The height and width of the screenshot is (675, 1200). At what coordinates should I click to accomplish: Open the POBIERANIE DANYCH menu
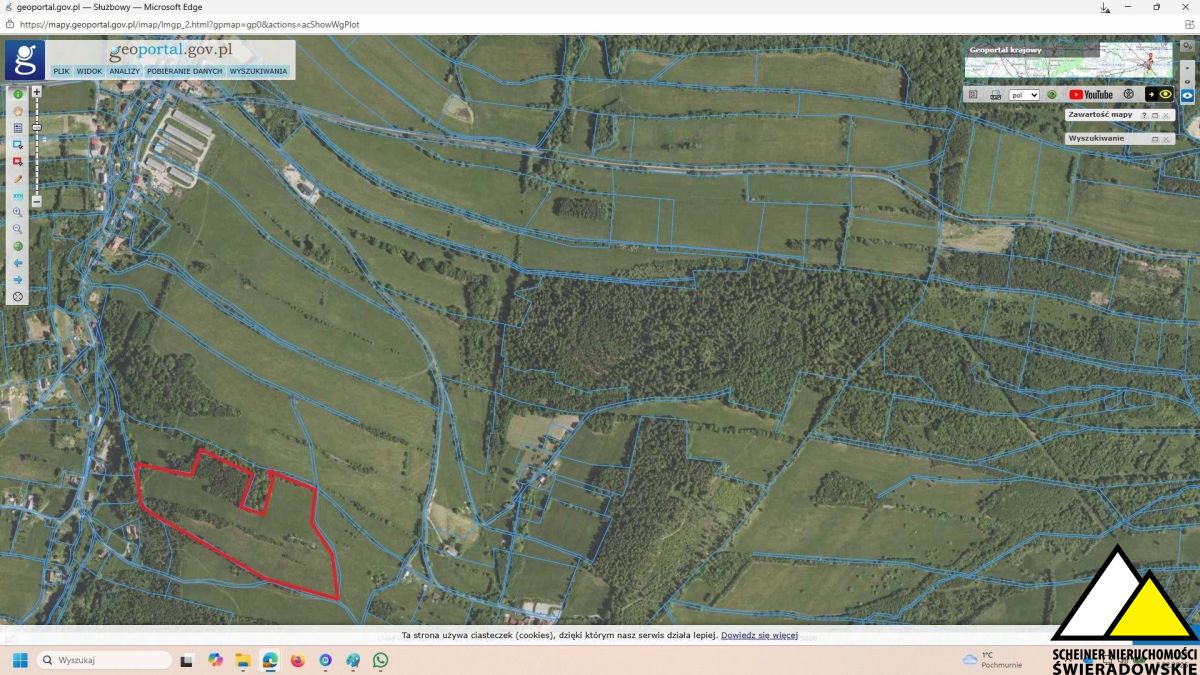coord(184,71)
